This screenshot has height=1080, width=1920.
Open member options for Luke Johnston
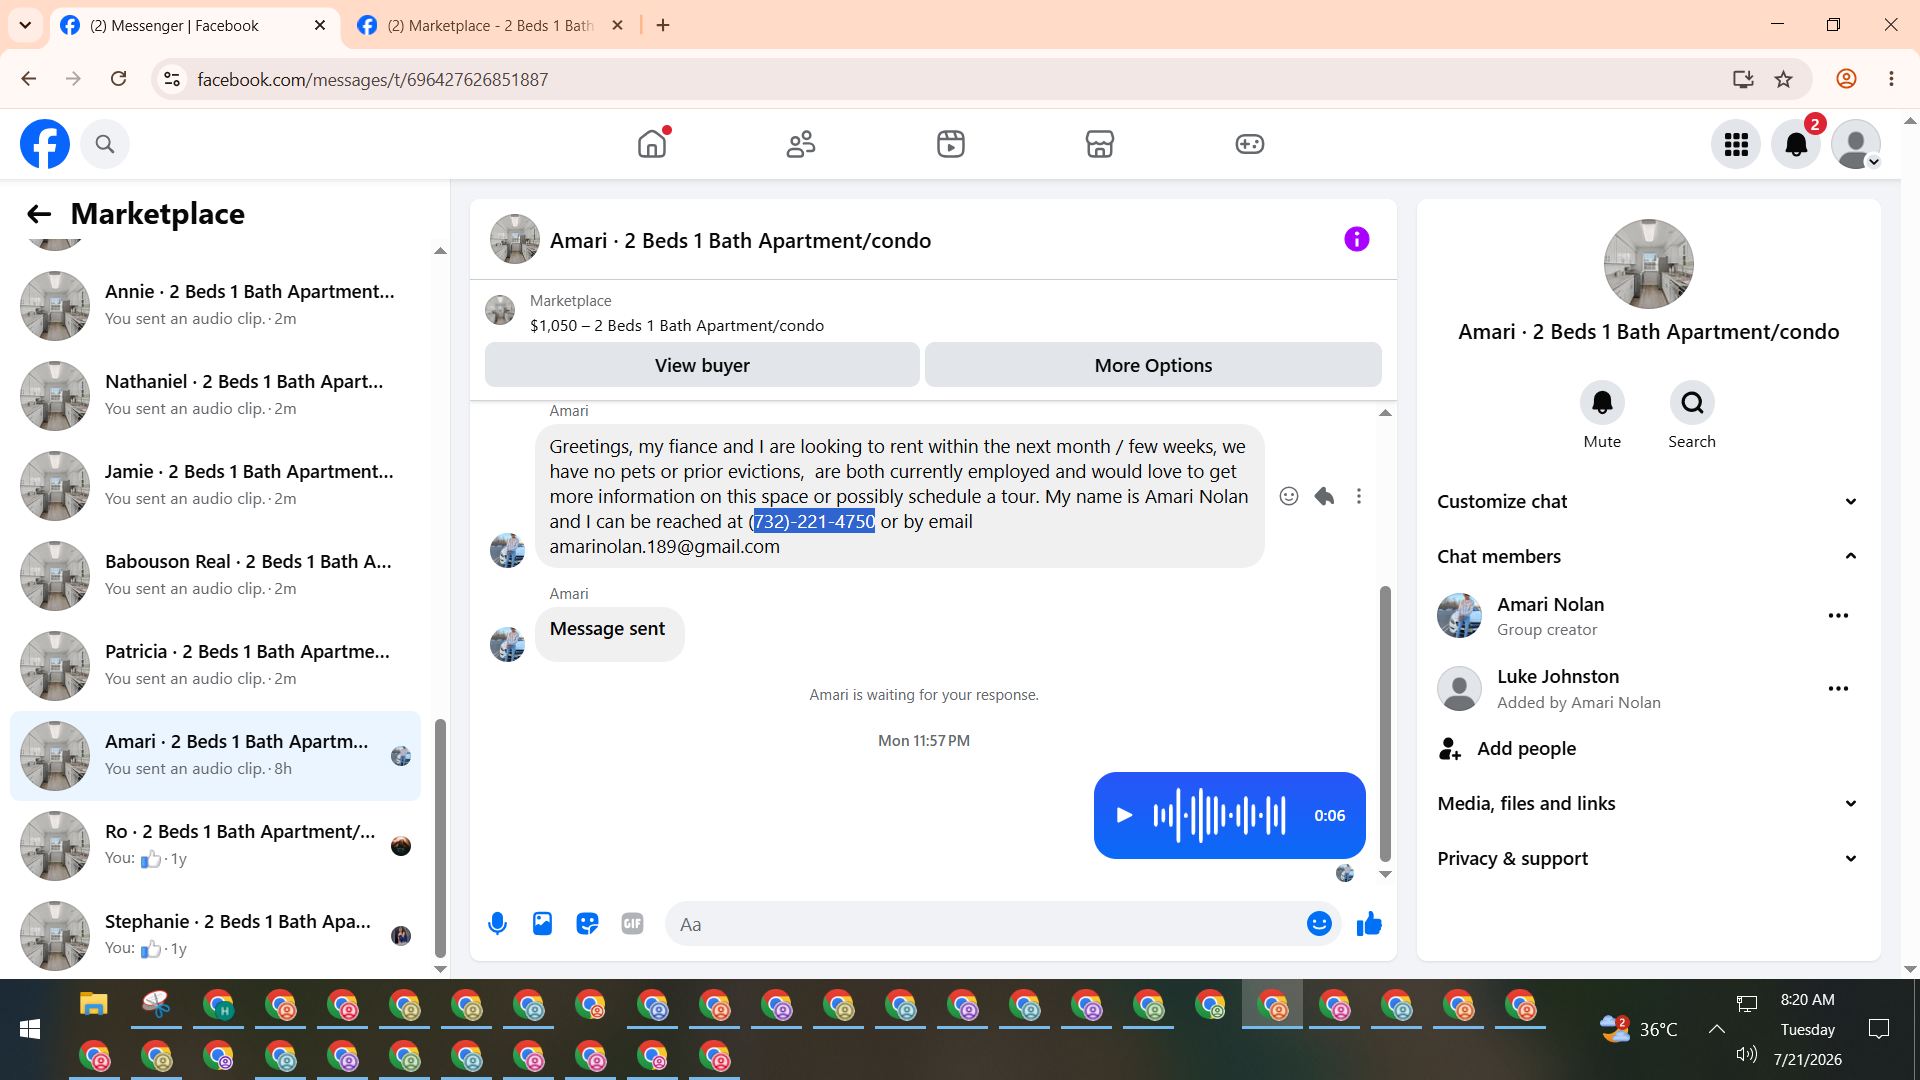(1838, 689)
